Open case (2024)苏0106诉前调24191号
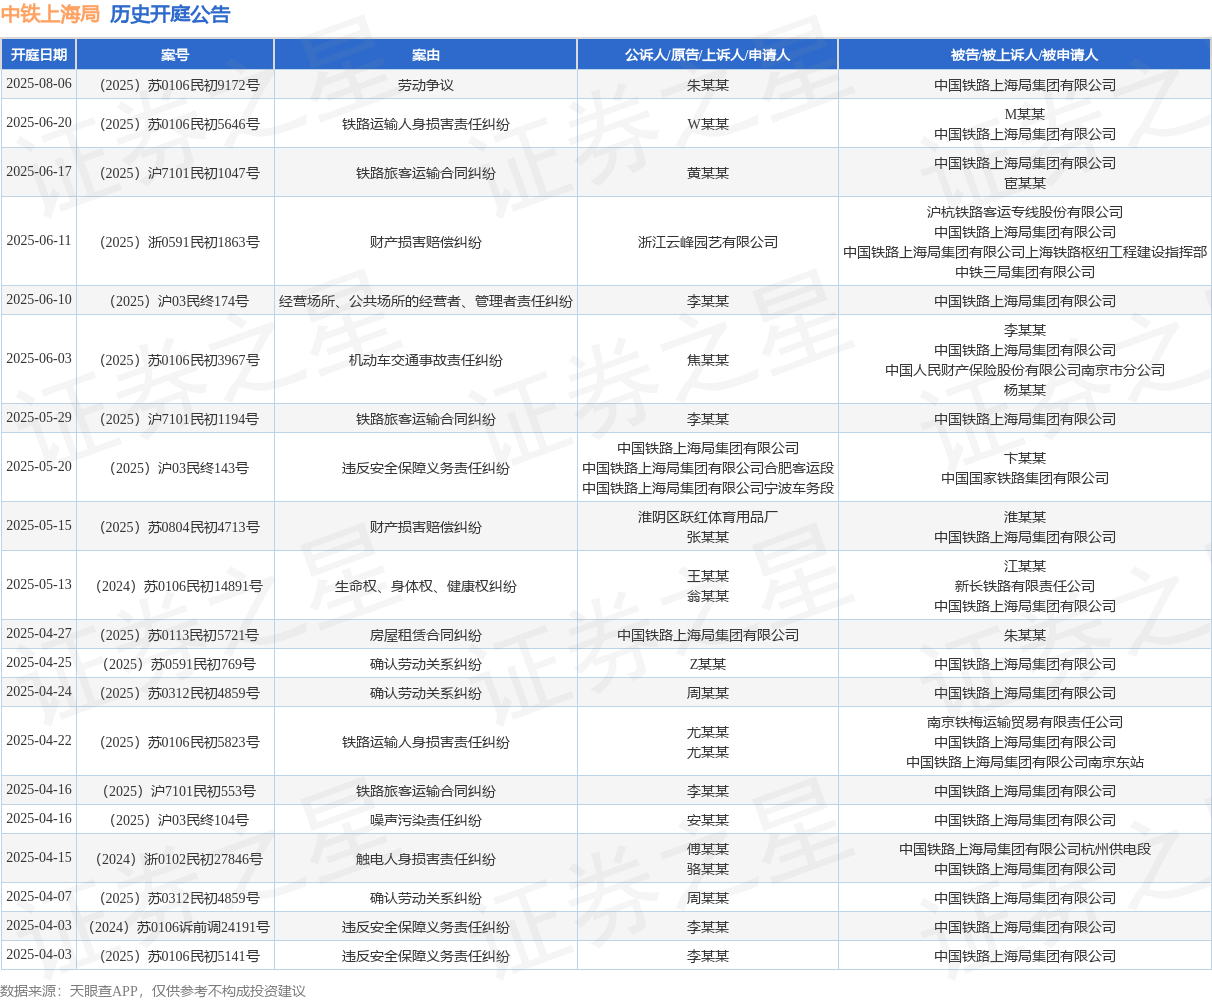 [175, 927]
